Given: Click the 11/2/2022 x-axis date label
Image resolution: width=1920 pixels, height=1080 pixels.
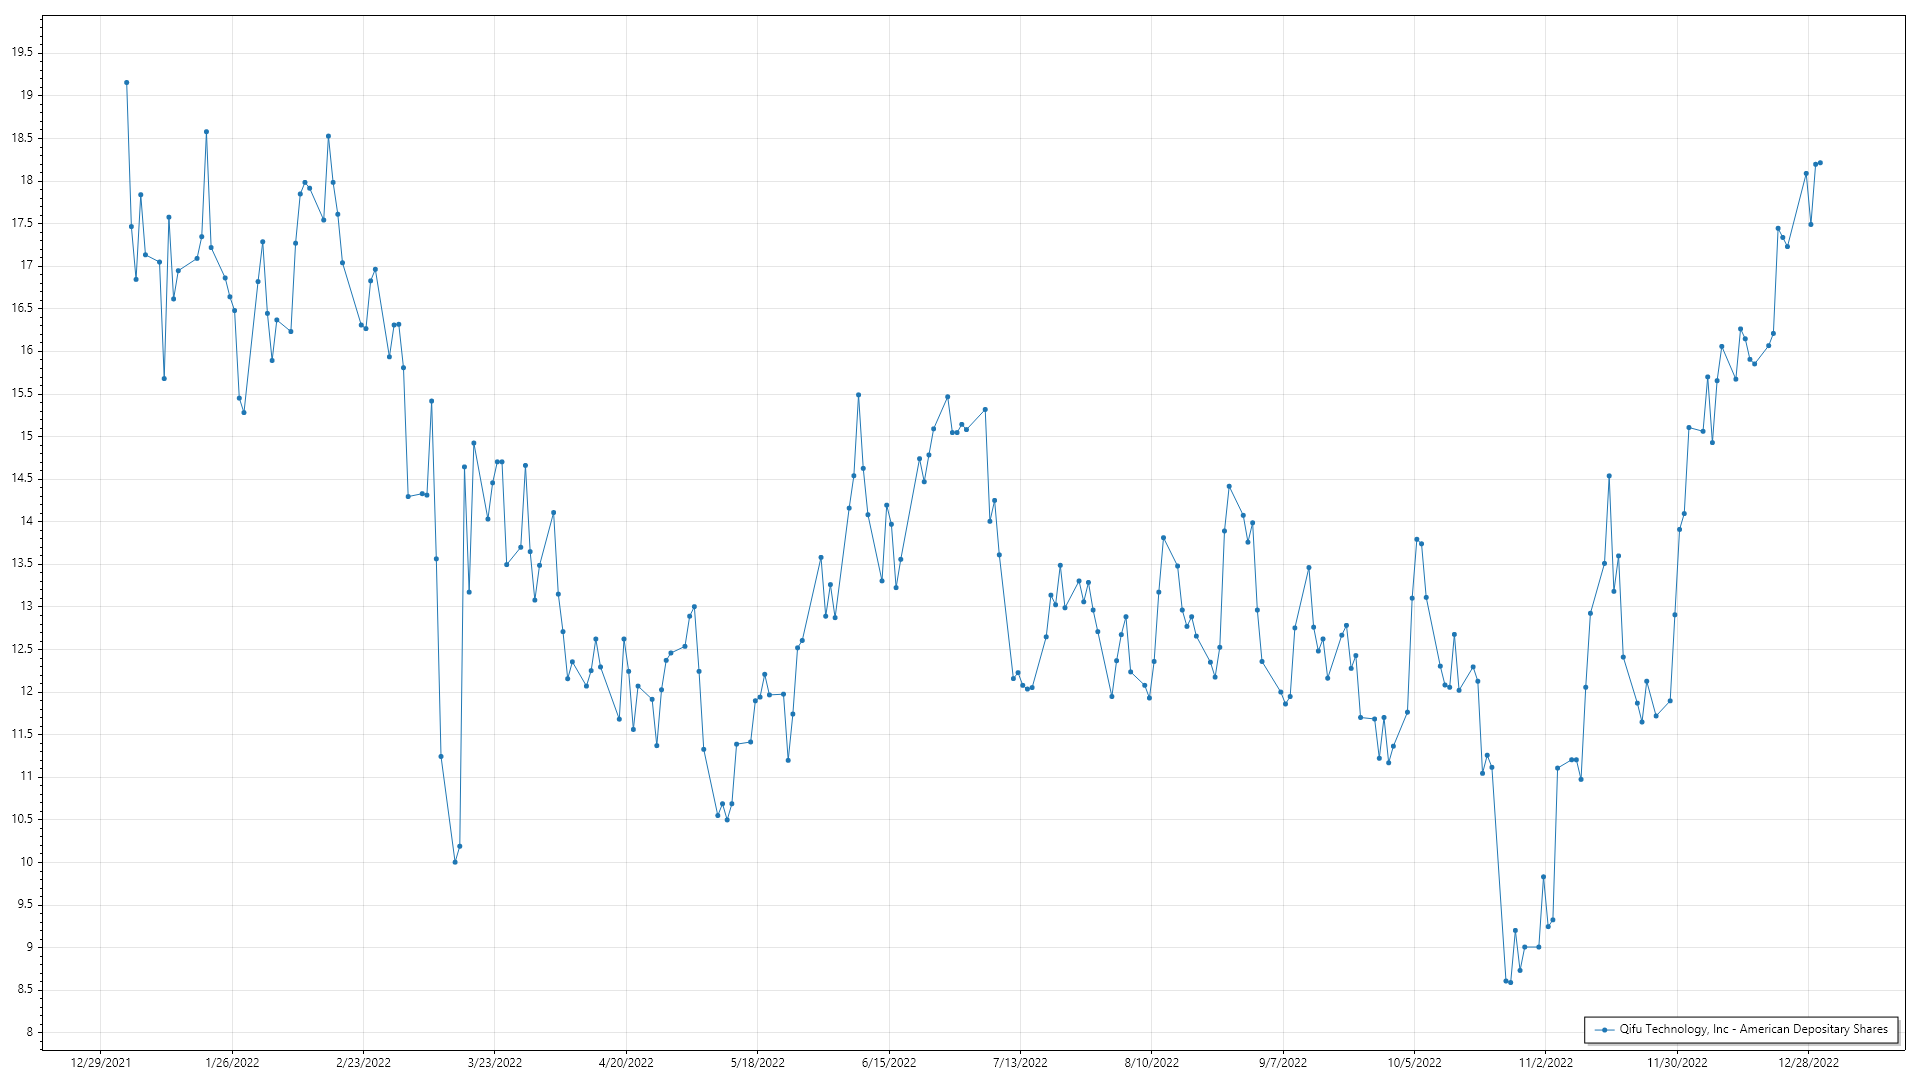Looking at the screenshot, I should coord(1545,1062).
